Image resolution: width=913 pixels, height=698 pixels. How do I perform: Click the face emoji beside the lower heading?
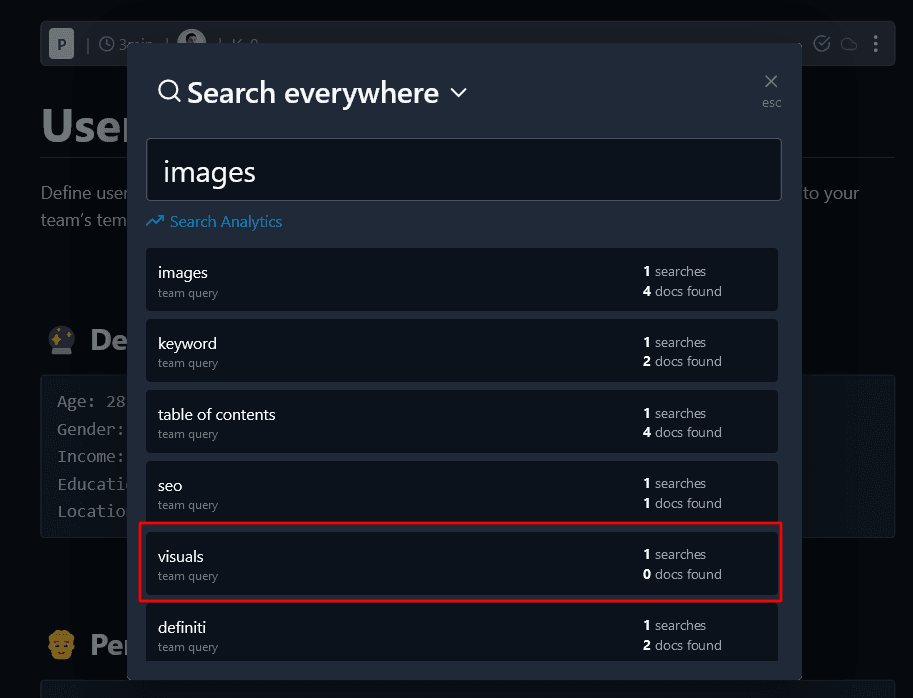(61, 645)
